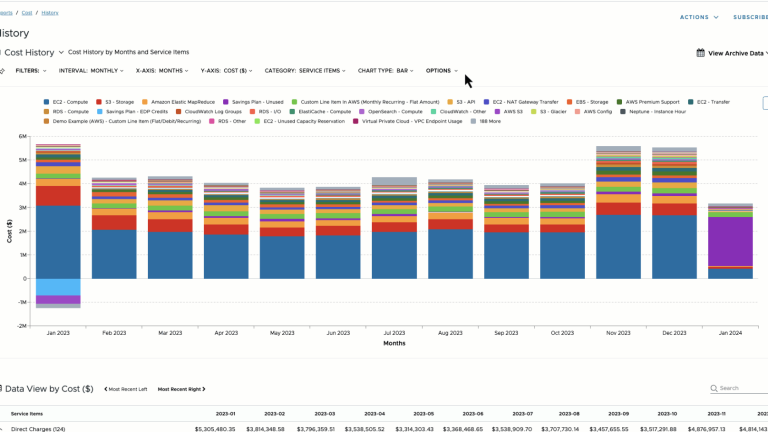This screenshot has width=768, height=432.
Task: Click CloudWatch - Other legend entry
Action: coord(458,112)
